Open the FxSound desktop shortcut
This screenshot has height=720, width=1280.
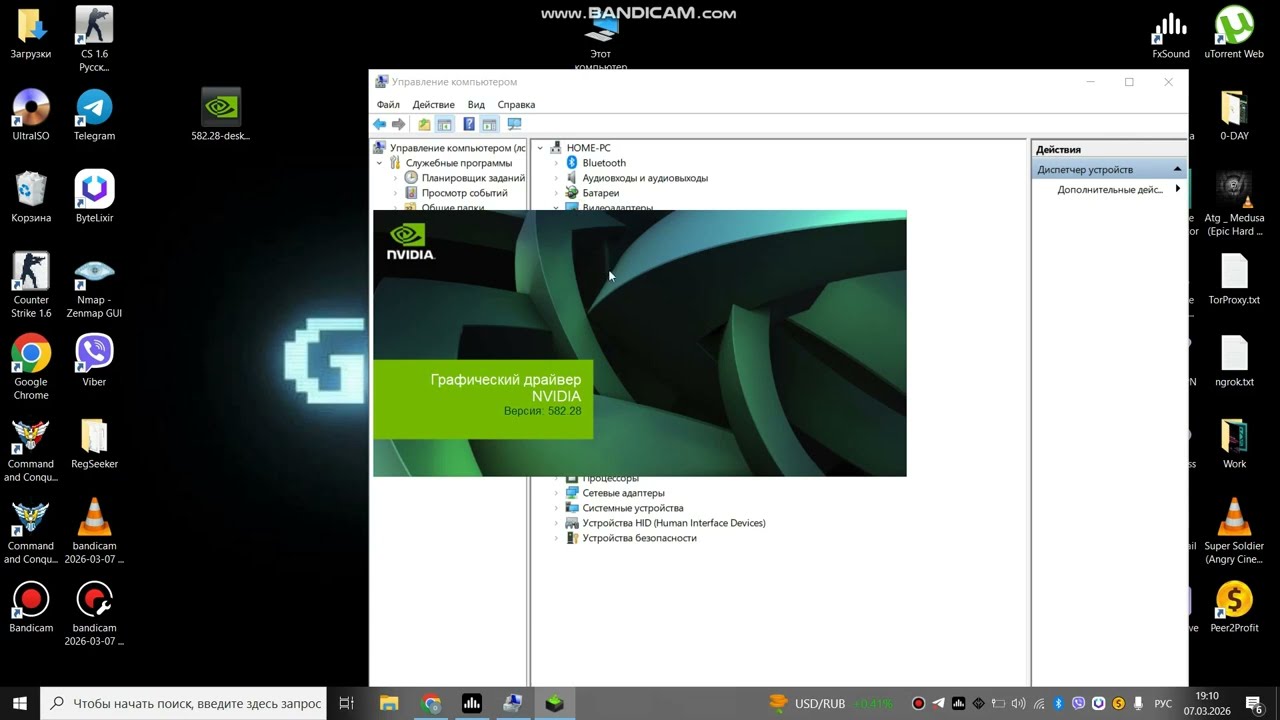pyautogui.click(x=1171, y=33)
